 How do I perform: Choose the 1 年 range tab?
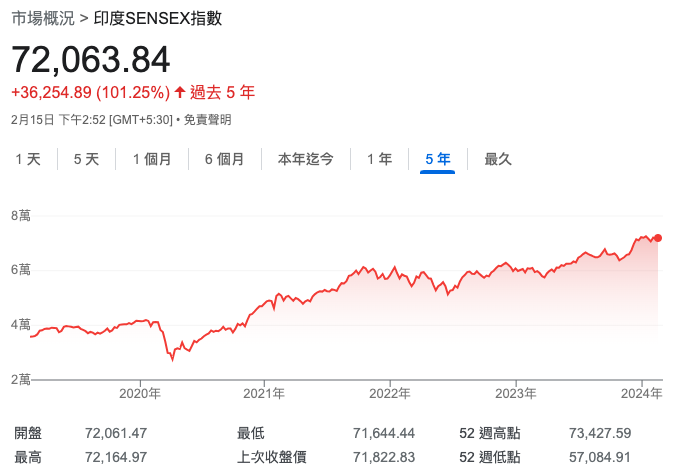coord(379,159)
